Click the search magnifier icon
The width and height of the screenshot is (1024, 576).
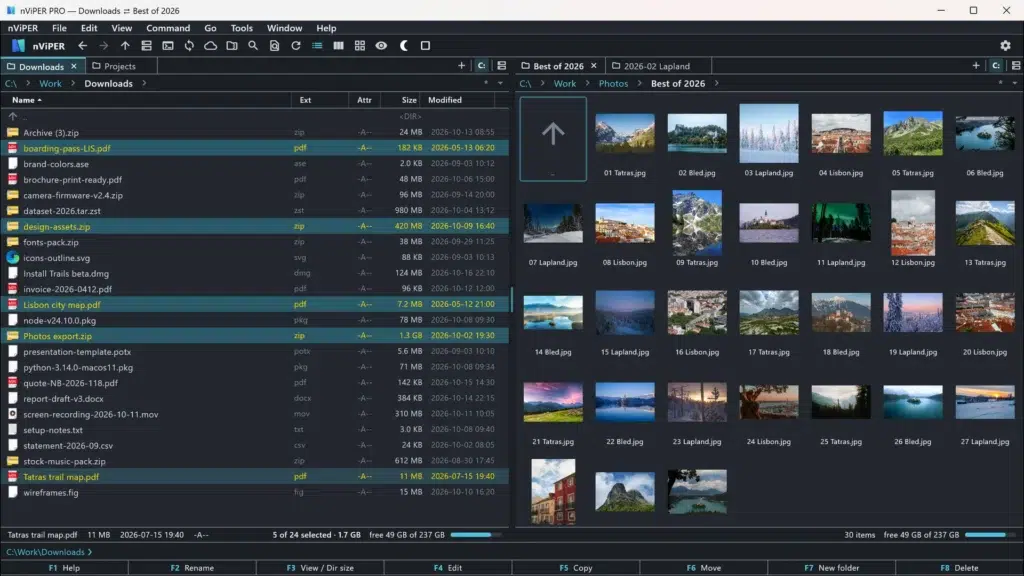point(253,46)
